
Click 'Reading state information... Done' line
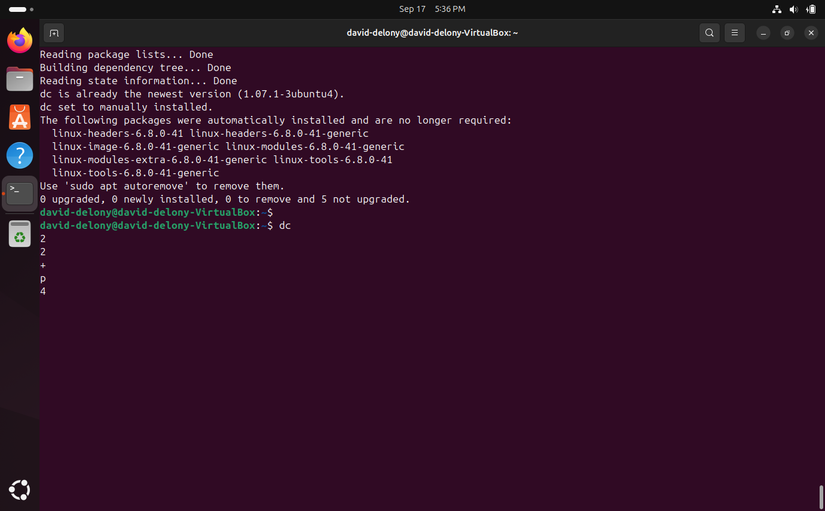click(x=138, y=81)
